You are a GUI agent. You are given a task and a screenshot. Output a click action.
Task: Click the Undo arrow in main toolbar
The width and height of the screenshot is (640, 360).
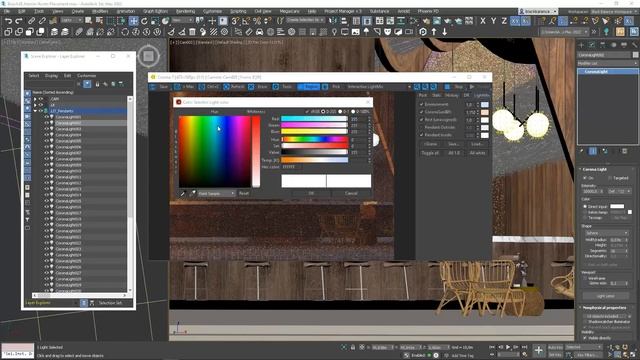coord(8,21)
